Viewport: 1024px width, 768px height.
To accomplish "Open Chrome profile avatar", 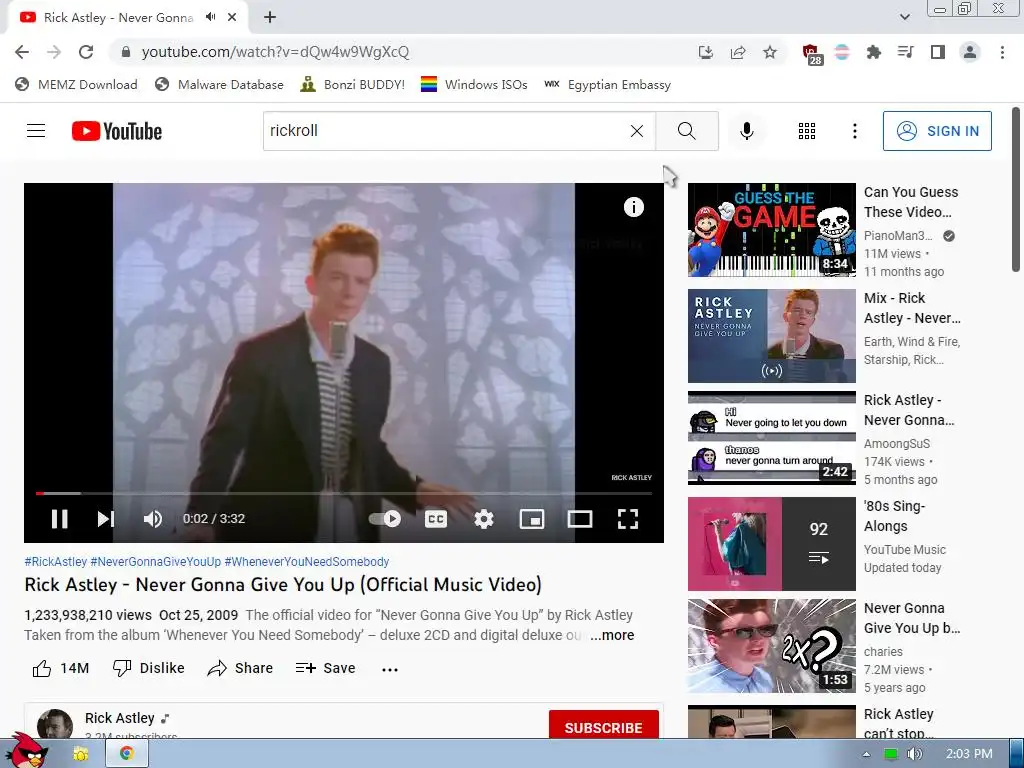I will [970, 52].
